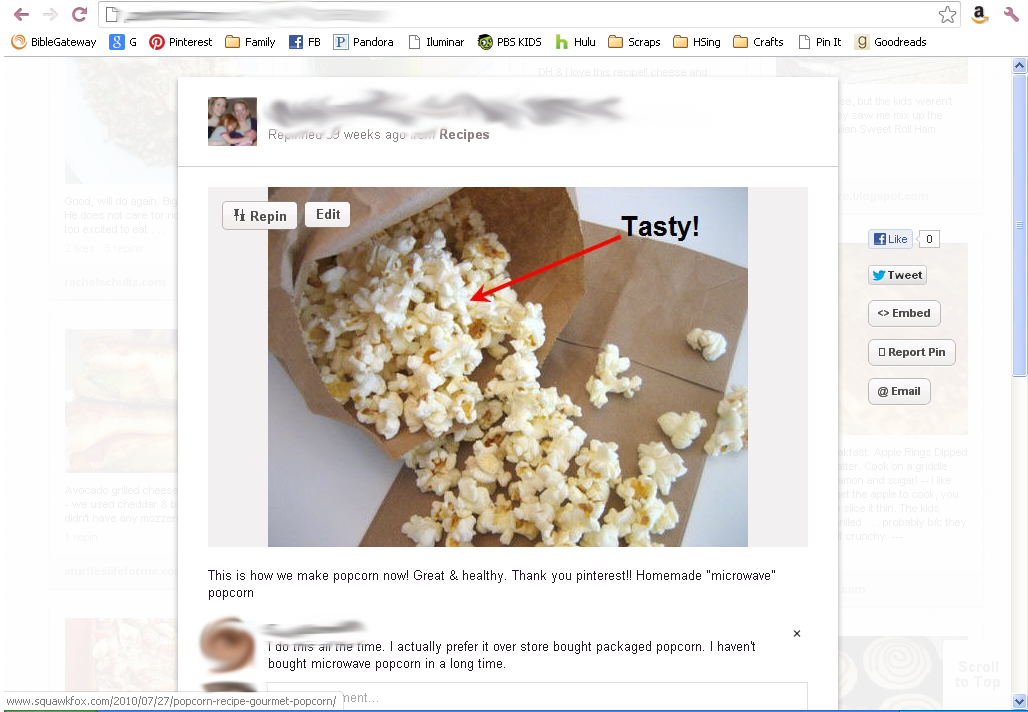
Task: Open the popcorn image source link
Action: pos(507,367)
